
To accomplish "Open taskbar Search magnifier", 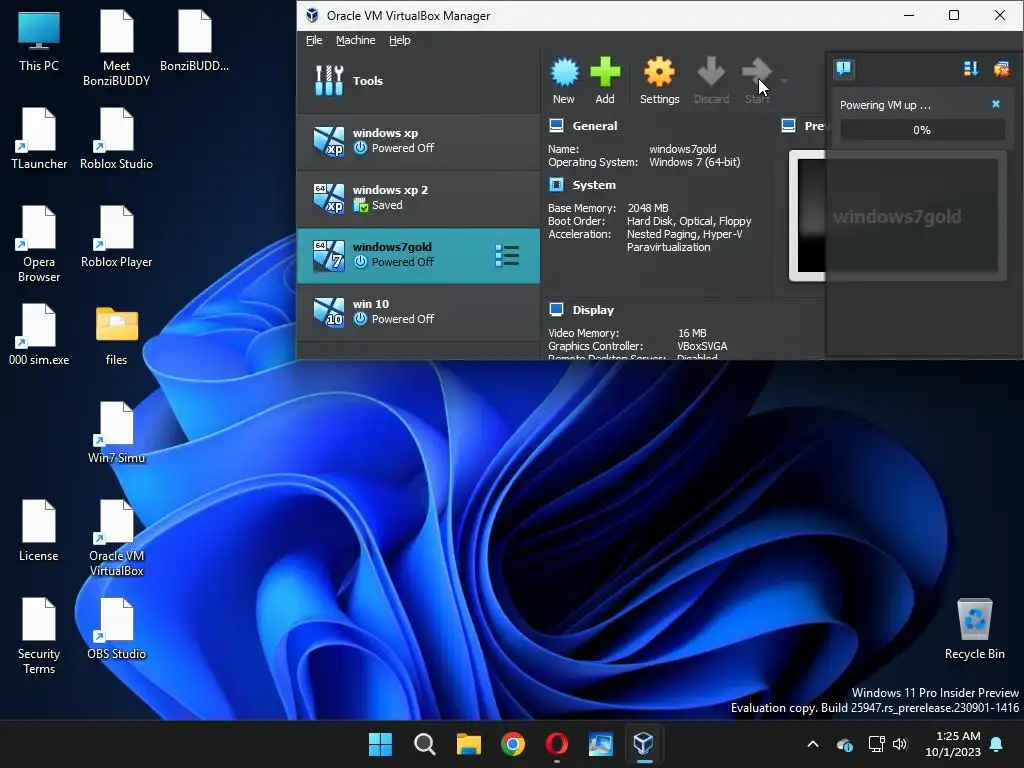I will tap(424, 744).
